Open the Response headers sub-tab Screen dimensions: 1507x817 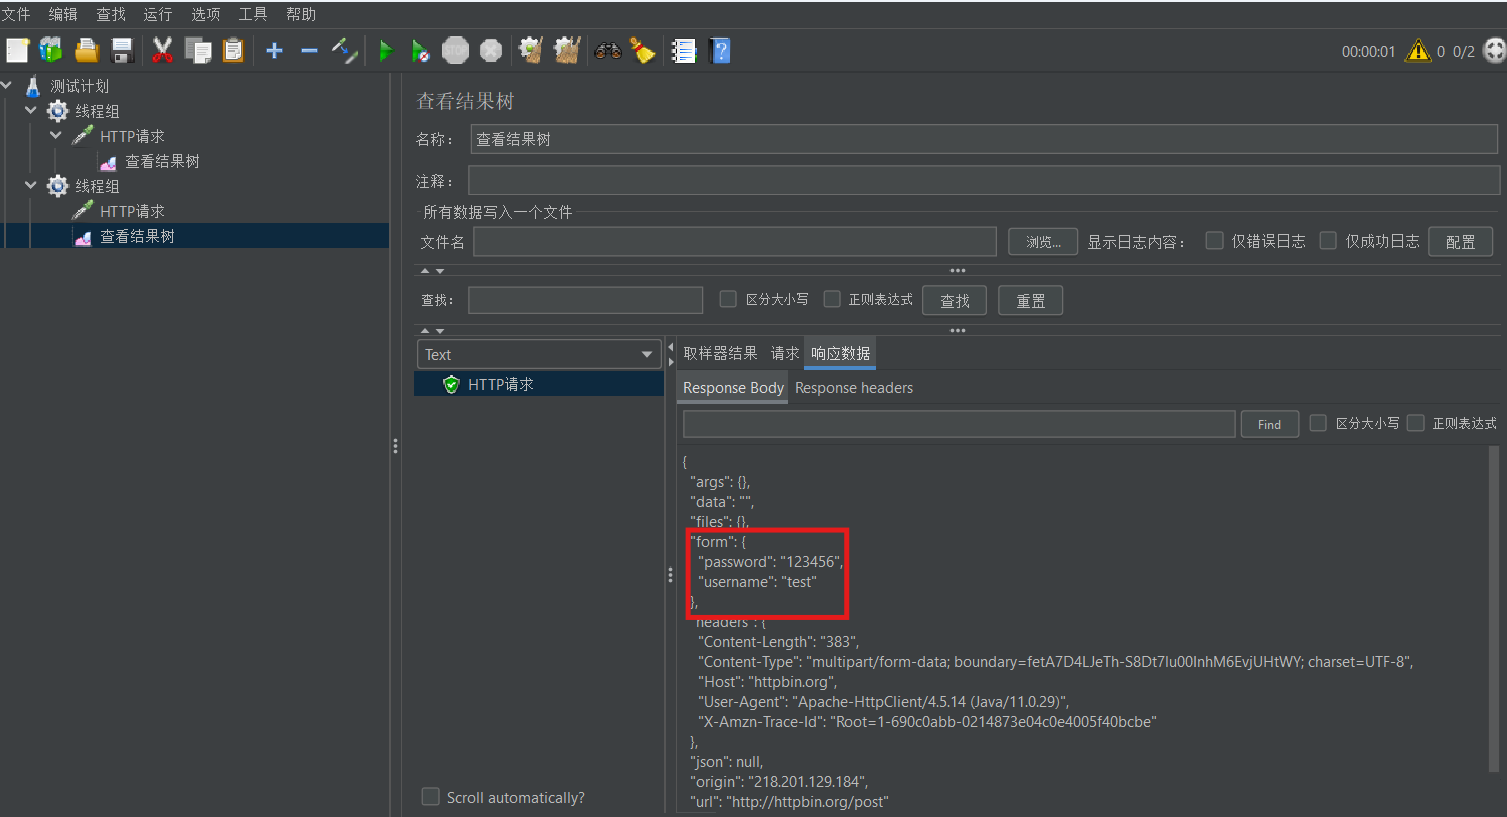click(x=854, y=388)
